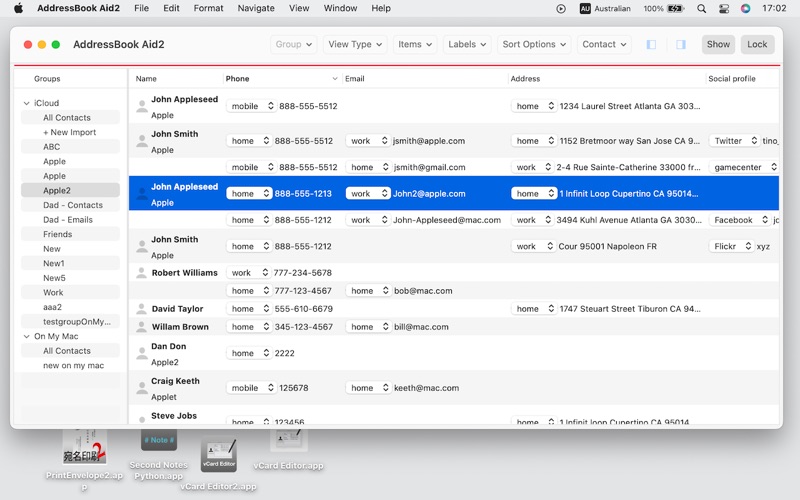
Task: Change Twitter social profile label
Action: pyautogui.click(x=734, y=141)
